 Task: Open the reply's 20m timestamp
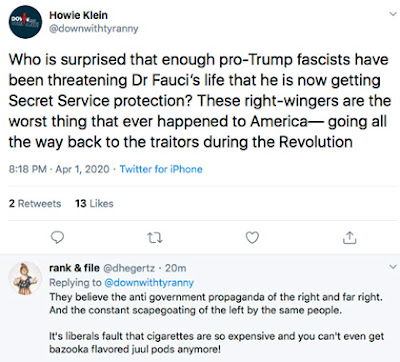pos(175,268)
